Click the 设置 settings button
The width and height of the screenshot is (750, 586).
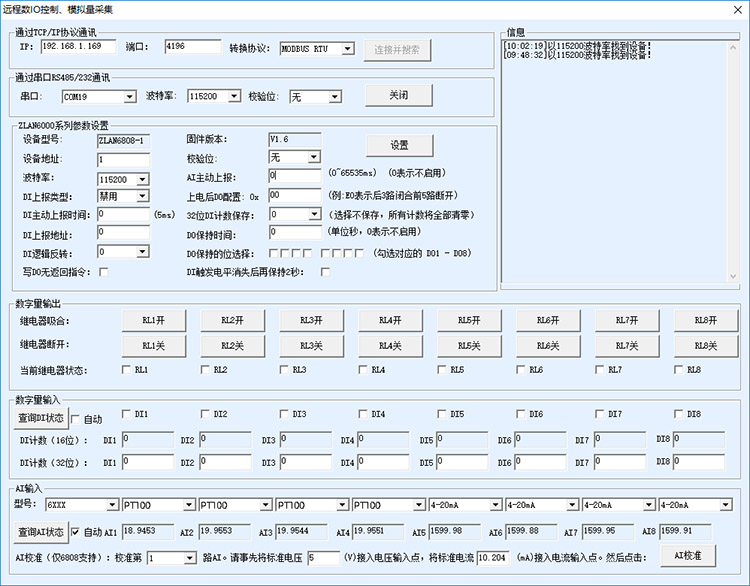399,145
